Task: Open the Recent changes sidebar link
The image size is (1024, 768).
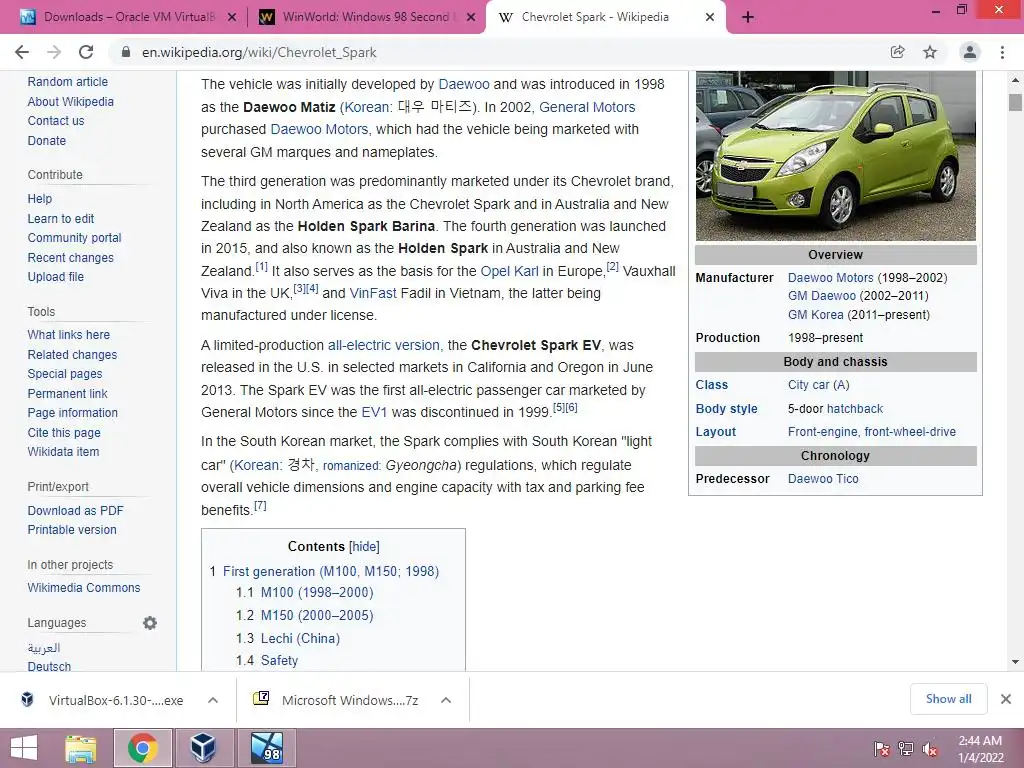Action: 71,257
